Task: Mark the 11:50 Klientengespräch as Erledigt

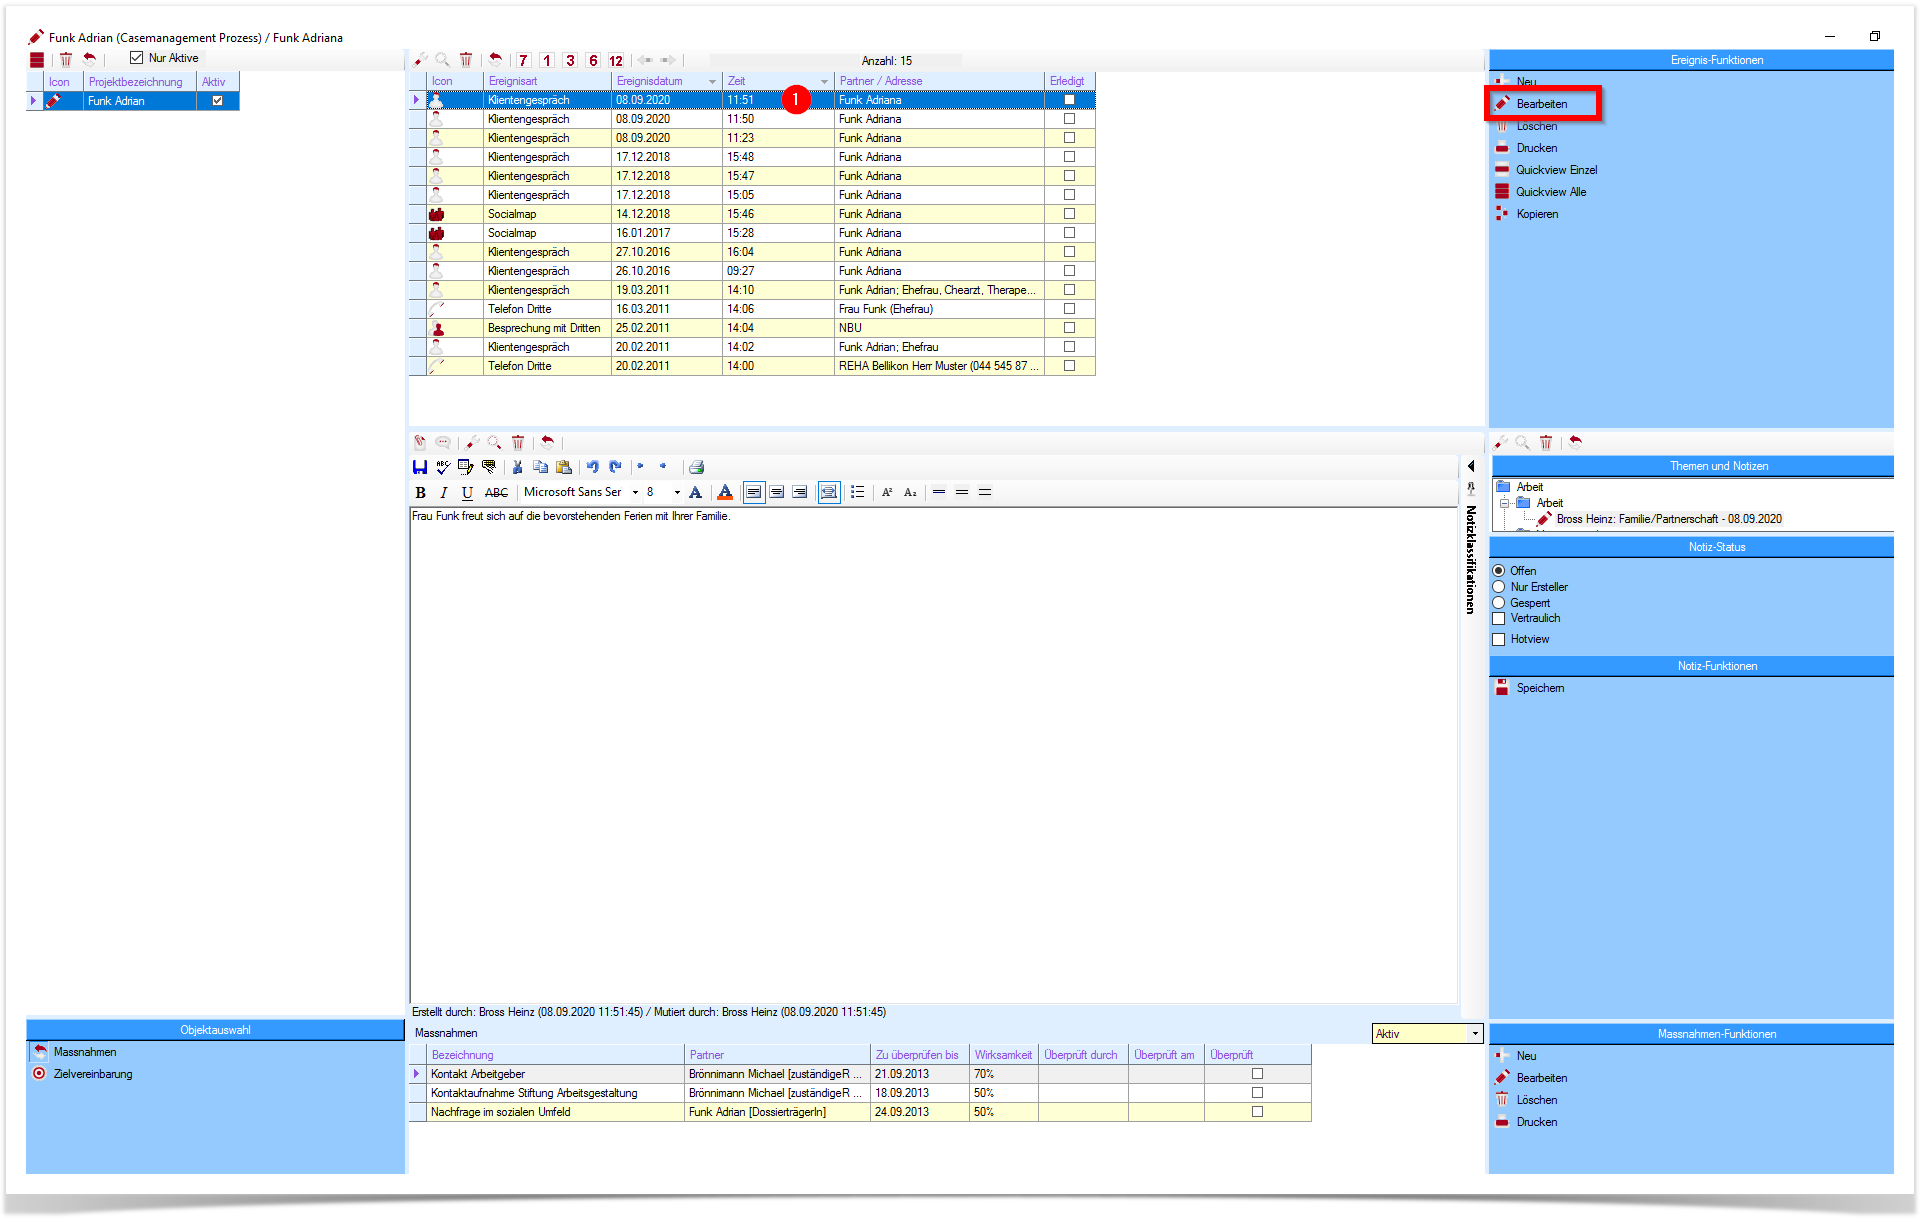Action: click(x=1069, y=119)
